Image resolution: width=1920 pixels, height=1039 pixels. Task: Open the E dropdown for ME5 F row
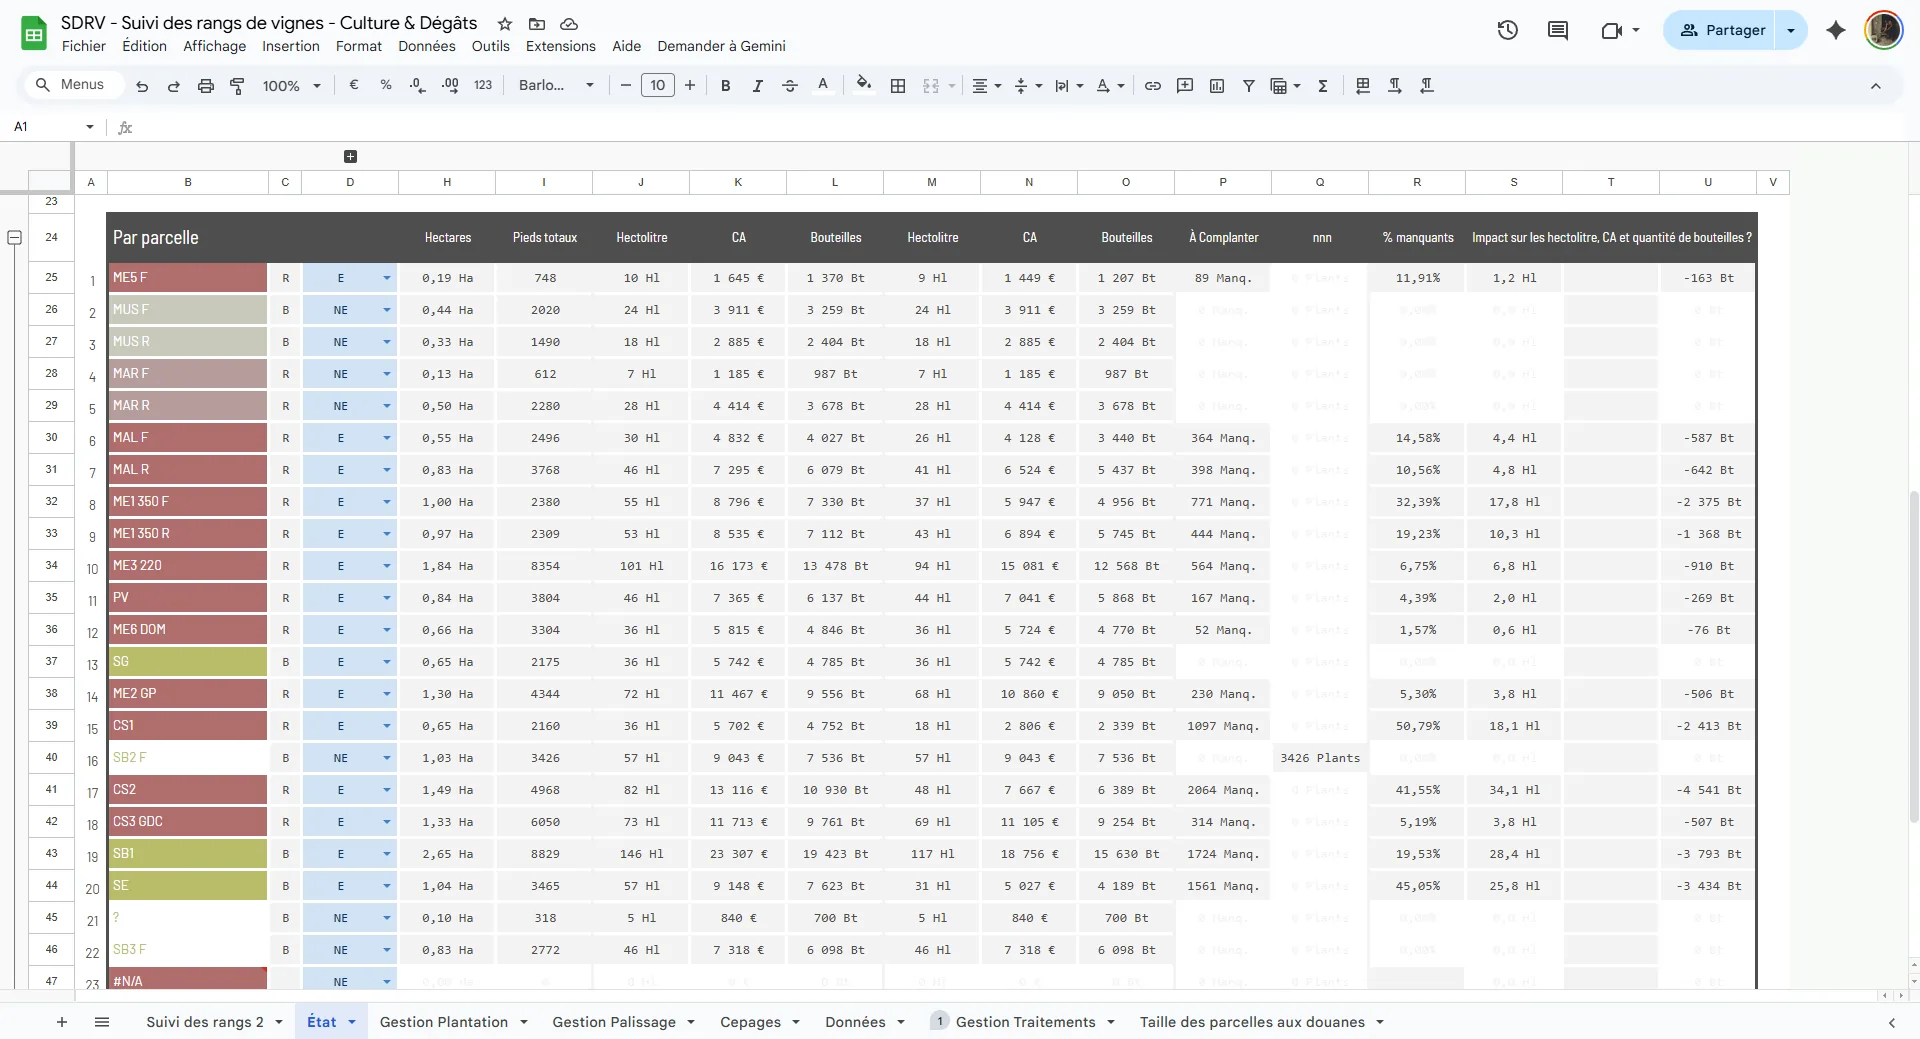coord(386,278)
